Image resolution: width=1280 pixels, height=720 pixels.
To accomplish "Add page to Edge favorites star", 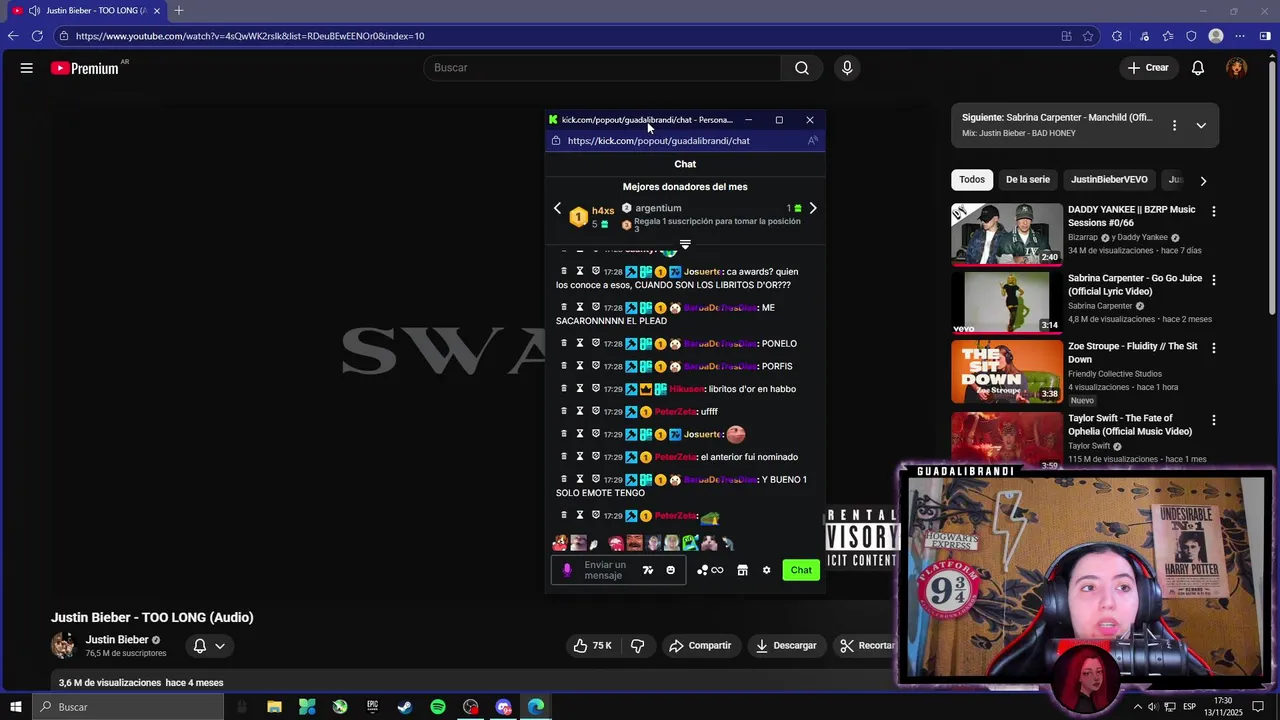I will (x=1089, y=36).
